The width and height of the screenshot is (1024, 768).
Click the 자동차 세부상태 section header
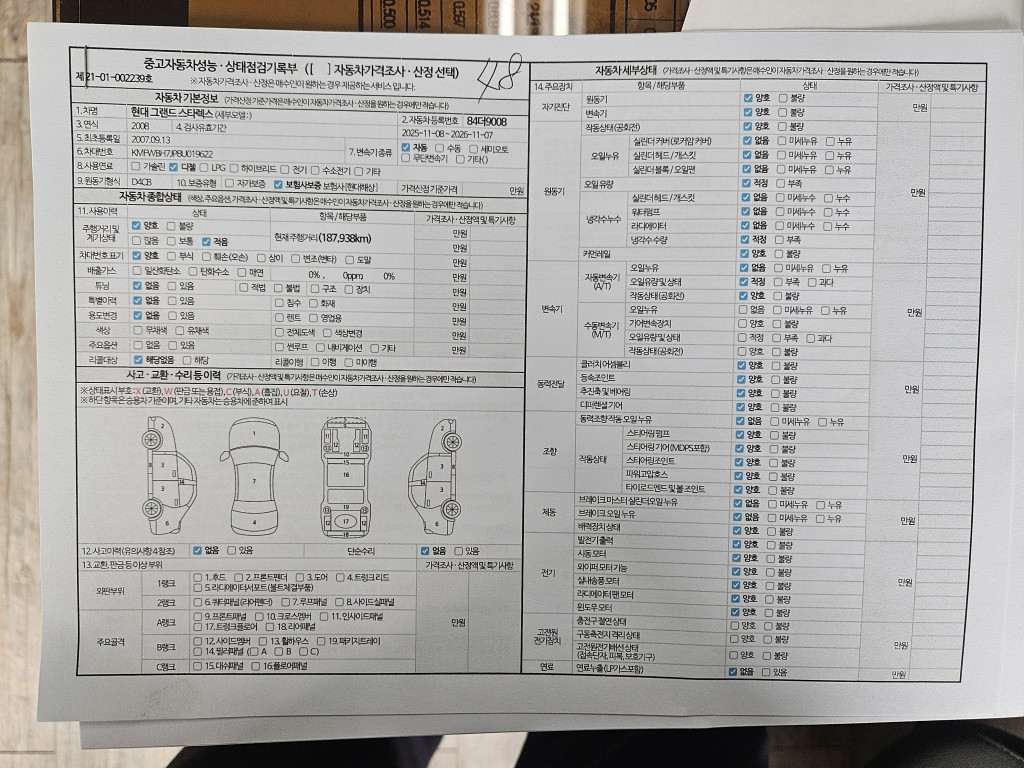[625, 70]
